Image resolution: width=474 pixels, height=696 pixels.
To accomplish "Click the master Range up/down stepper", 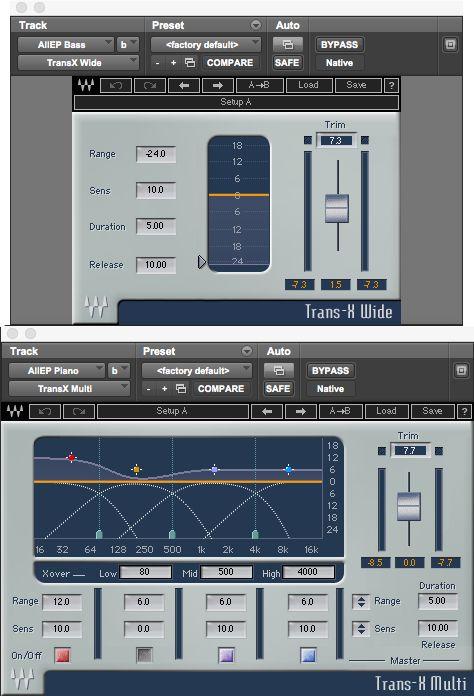I will [361, 601].
